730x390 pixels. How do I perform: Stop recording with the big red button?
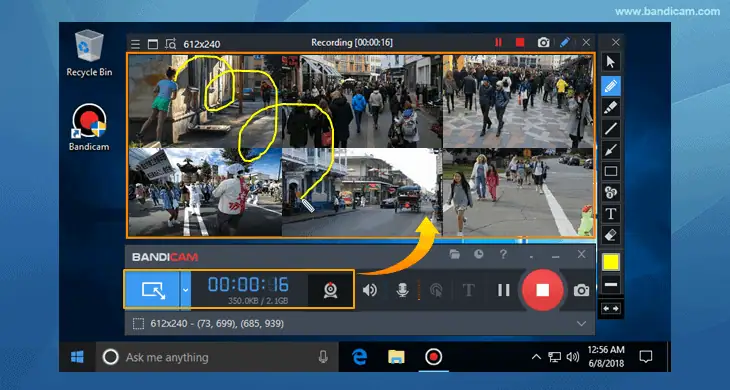click(542, 290)
